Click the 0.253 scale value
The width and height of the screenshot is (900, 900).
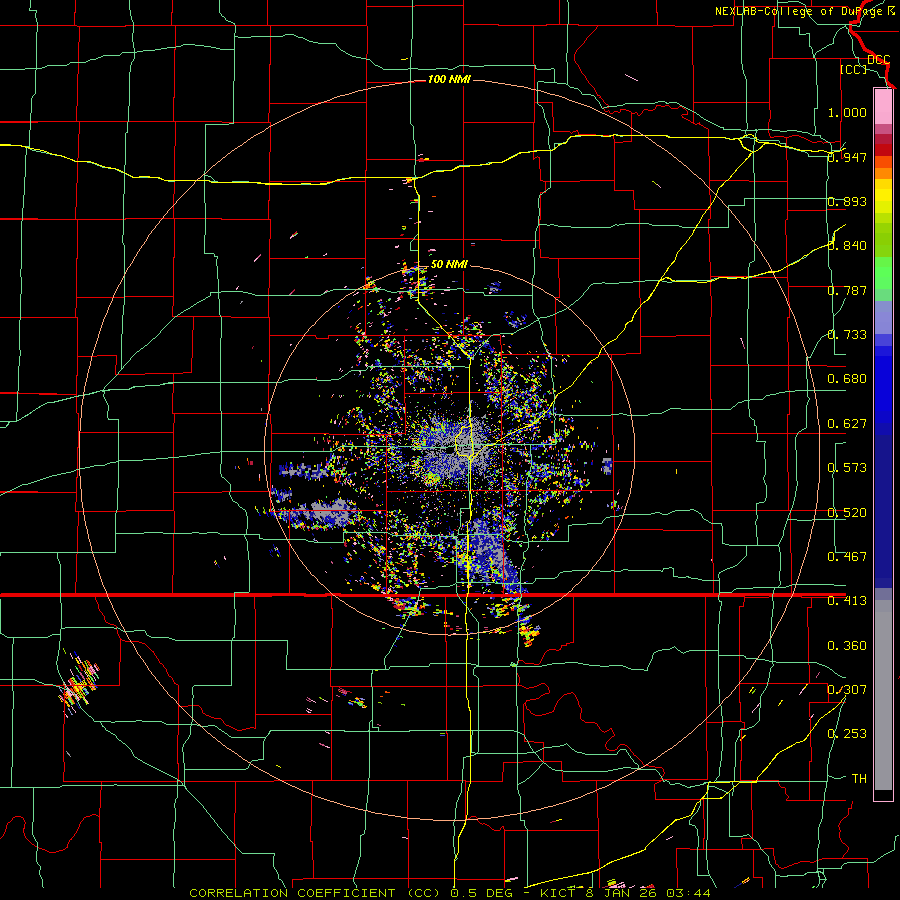pyautogui.click(x=847, y=734)
